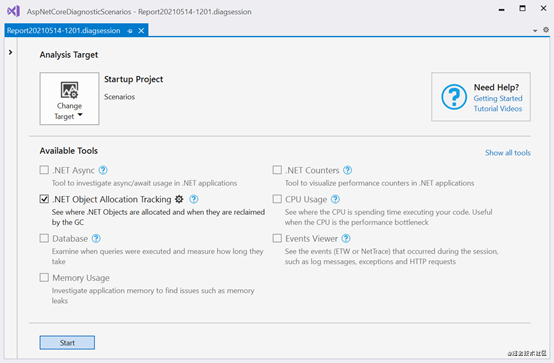Pin the Report diagsession tab
The height and width of the screenshot is (363, 554).
[130, 31]
